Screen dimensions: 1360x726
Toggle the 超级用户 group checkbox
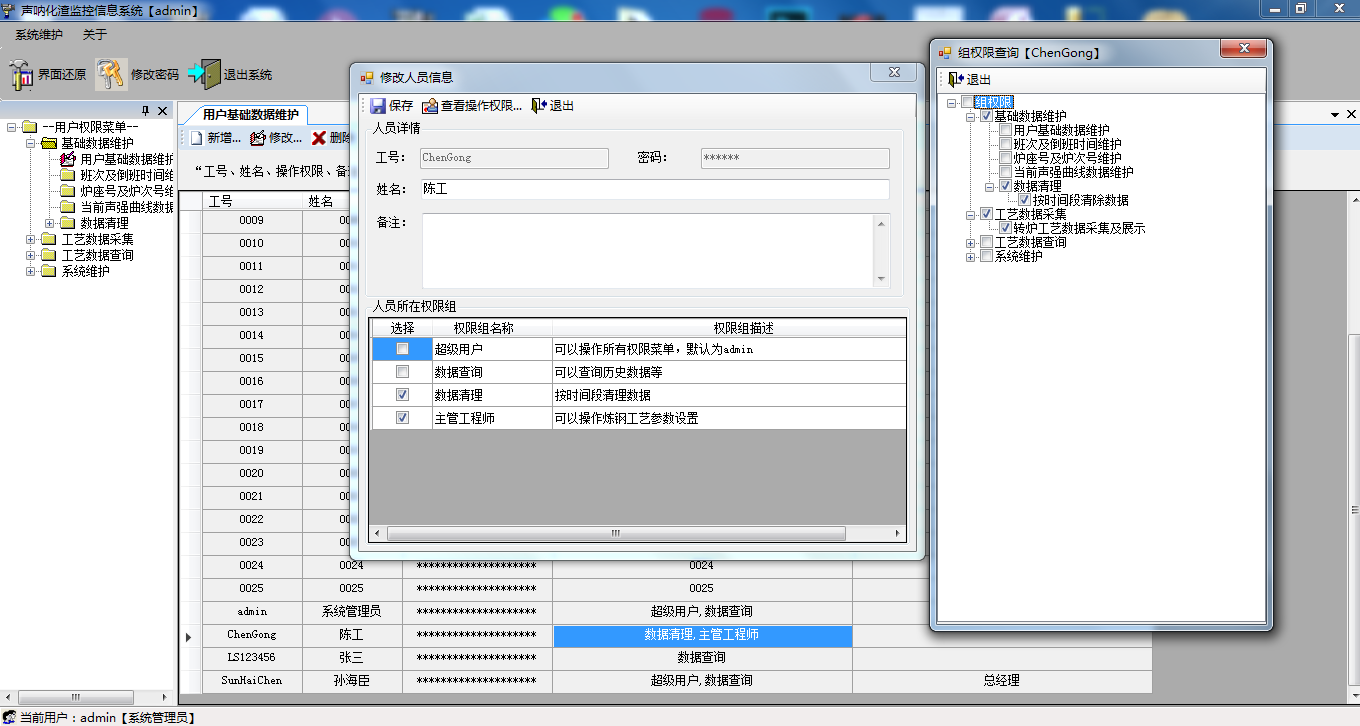click(402, 349)
